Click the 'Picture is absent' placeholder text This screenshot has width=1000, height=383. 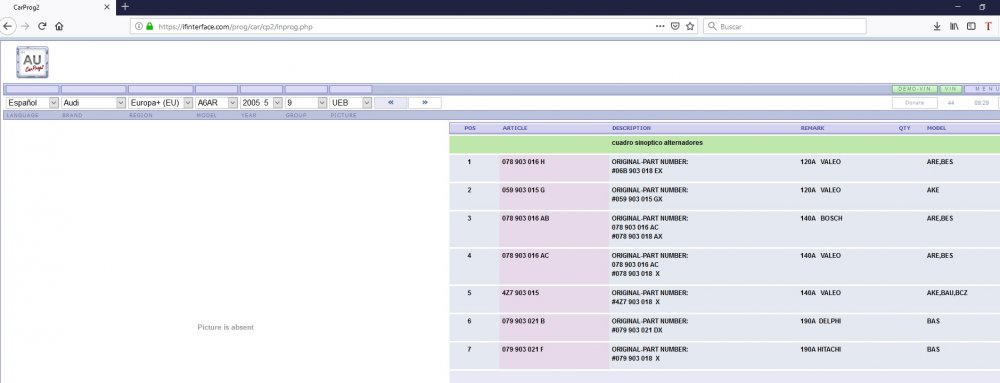[225, 327]
